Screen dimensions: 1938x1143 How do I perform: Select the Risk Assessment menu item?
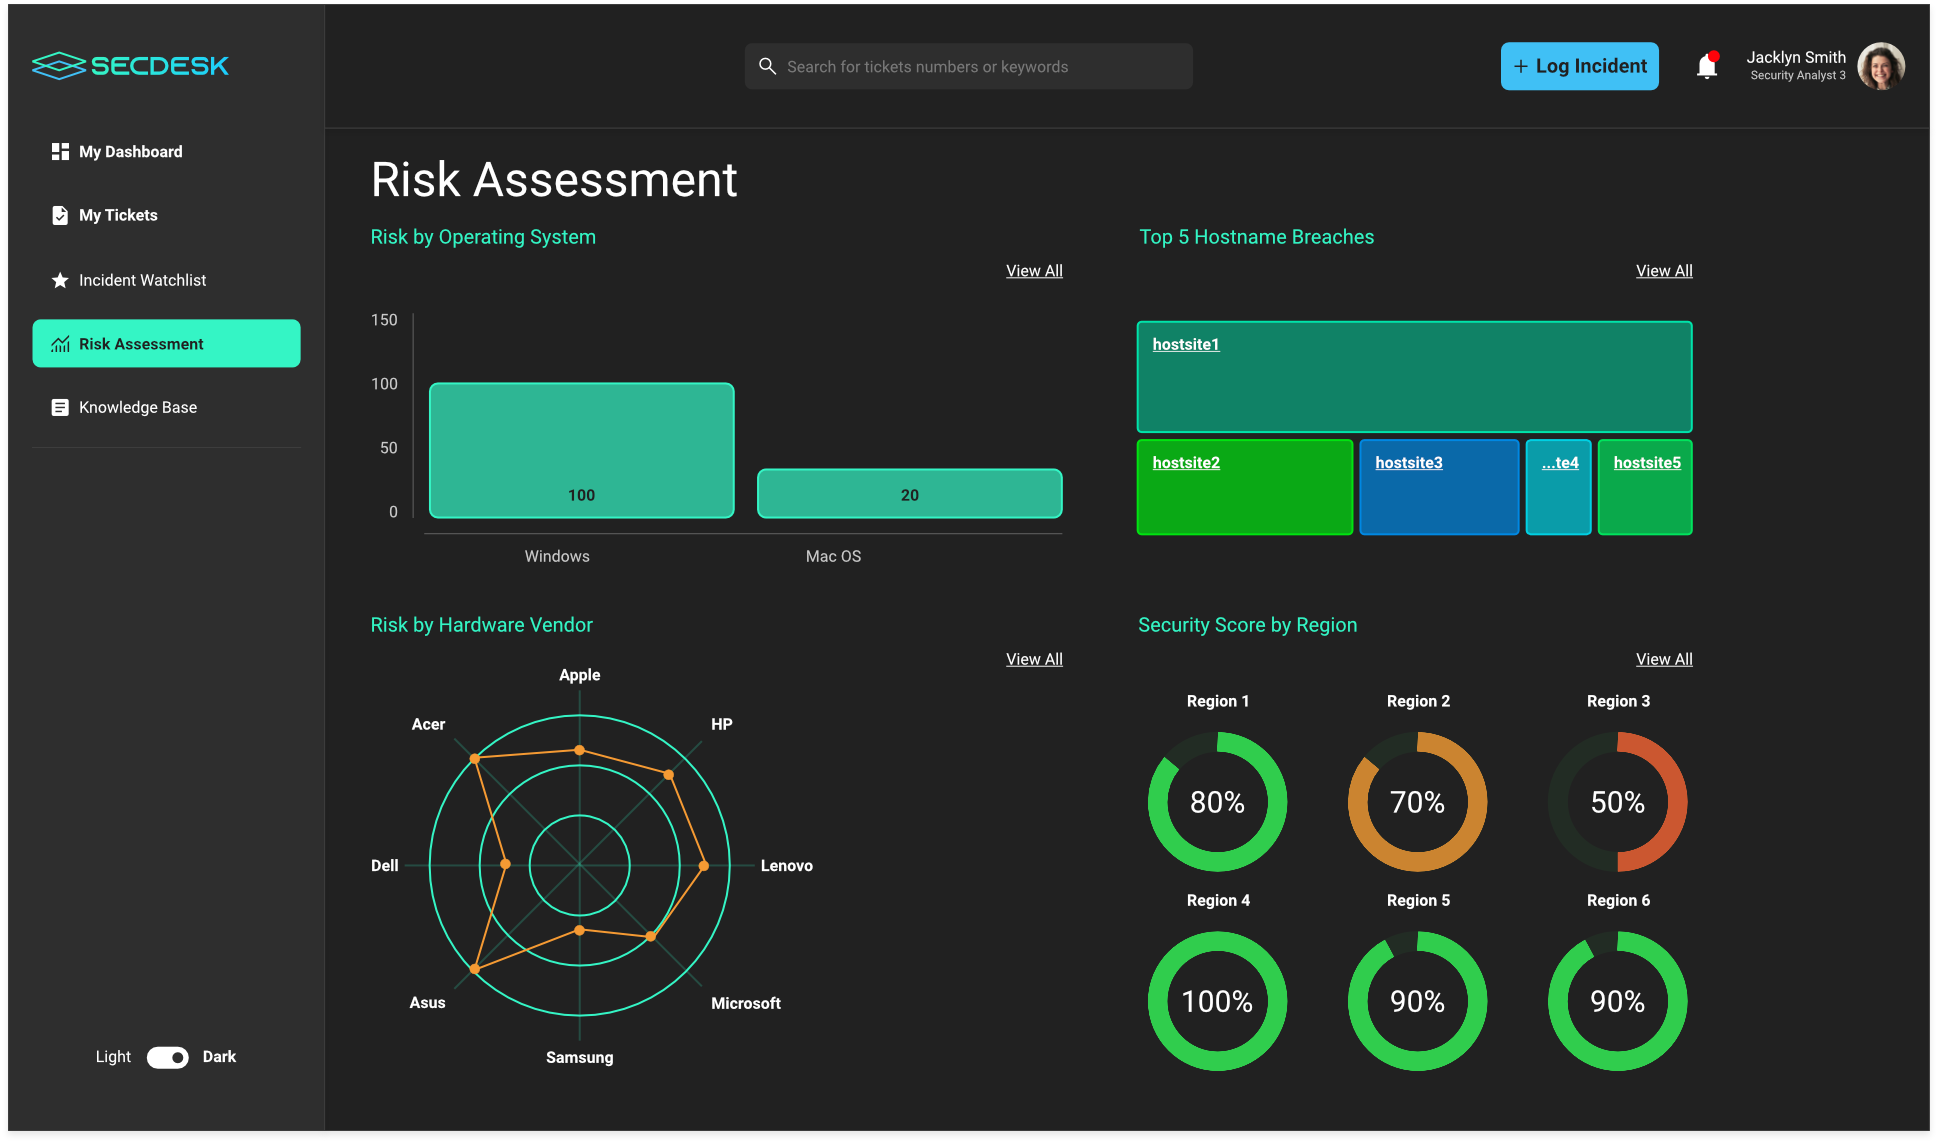[166, 343]
